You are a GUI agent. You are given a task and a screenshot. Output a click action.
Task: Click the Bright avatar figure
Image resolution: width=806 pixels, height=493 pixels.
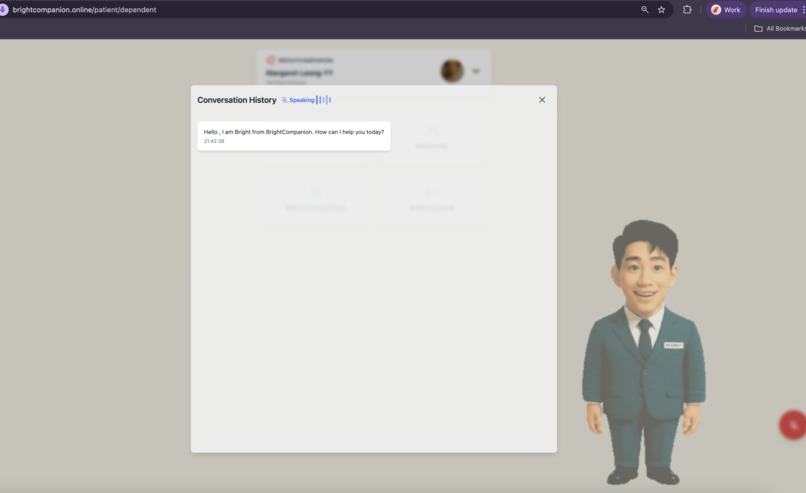coord(644,353)
